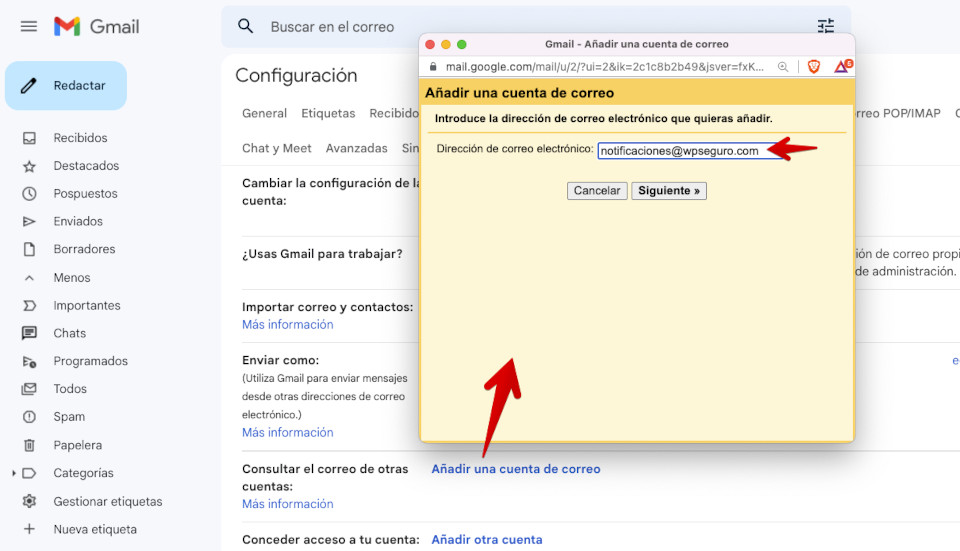Click the Gmail logo
Image resolution: width=960 pixels, height=551 pixels.
pos(97,26)
